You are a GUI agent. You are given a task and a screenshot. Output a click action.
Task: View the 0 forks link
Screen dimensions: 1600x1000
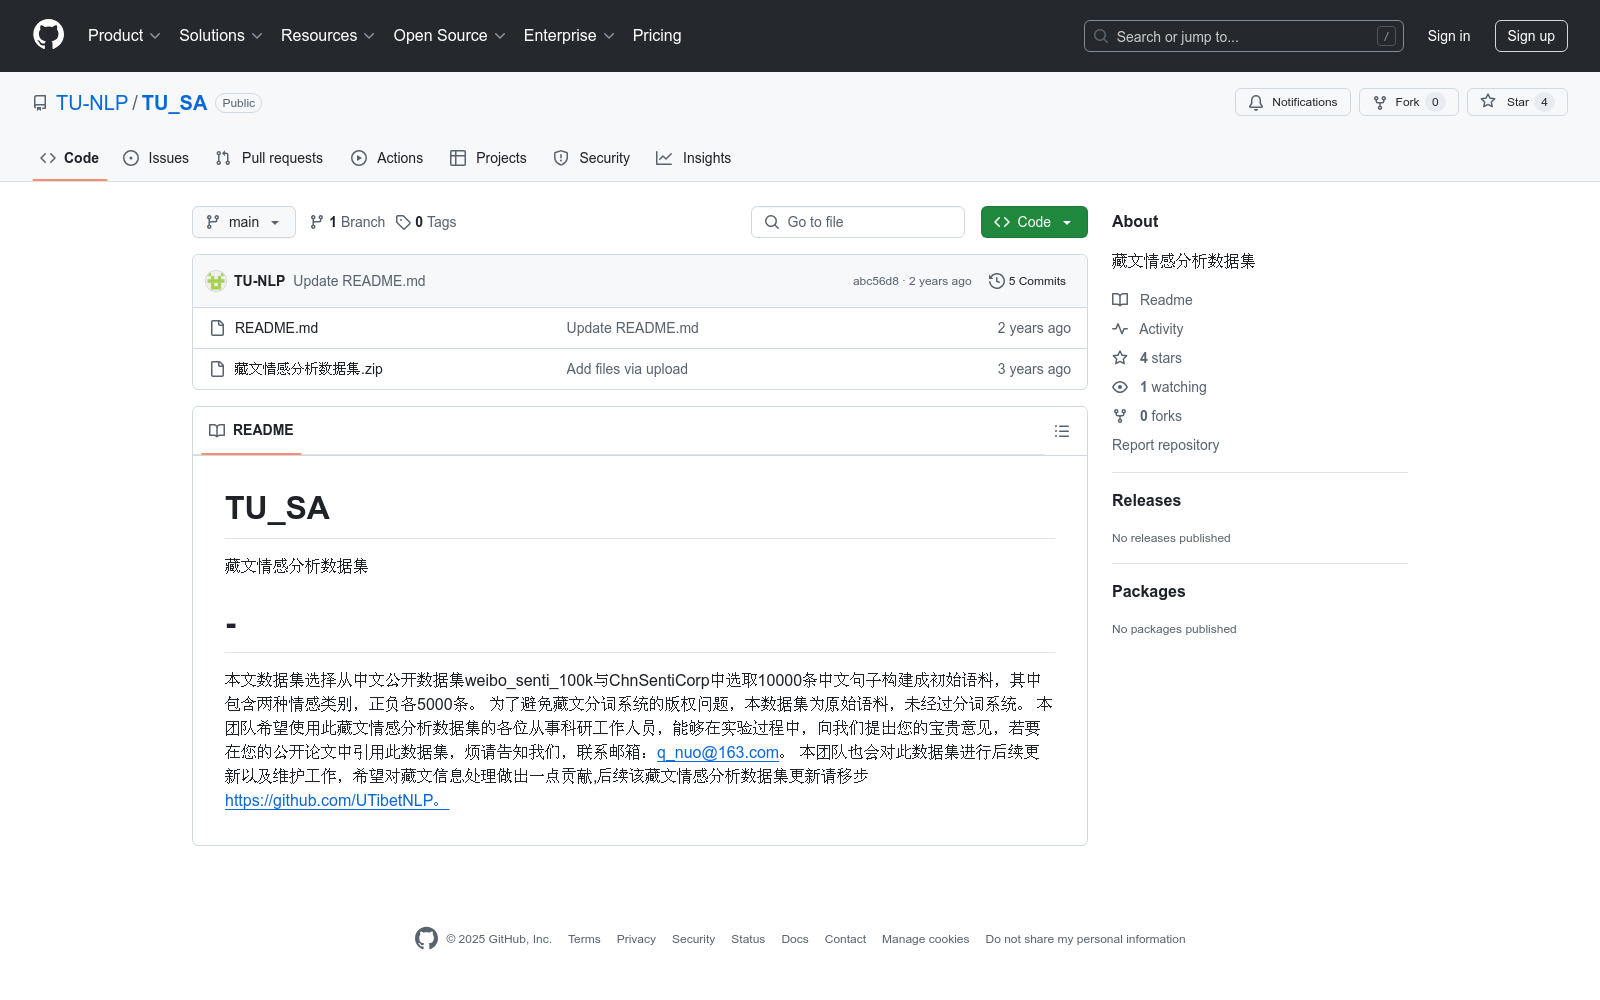tap(1147, 416)
